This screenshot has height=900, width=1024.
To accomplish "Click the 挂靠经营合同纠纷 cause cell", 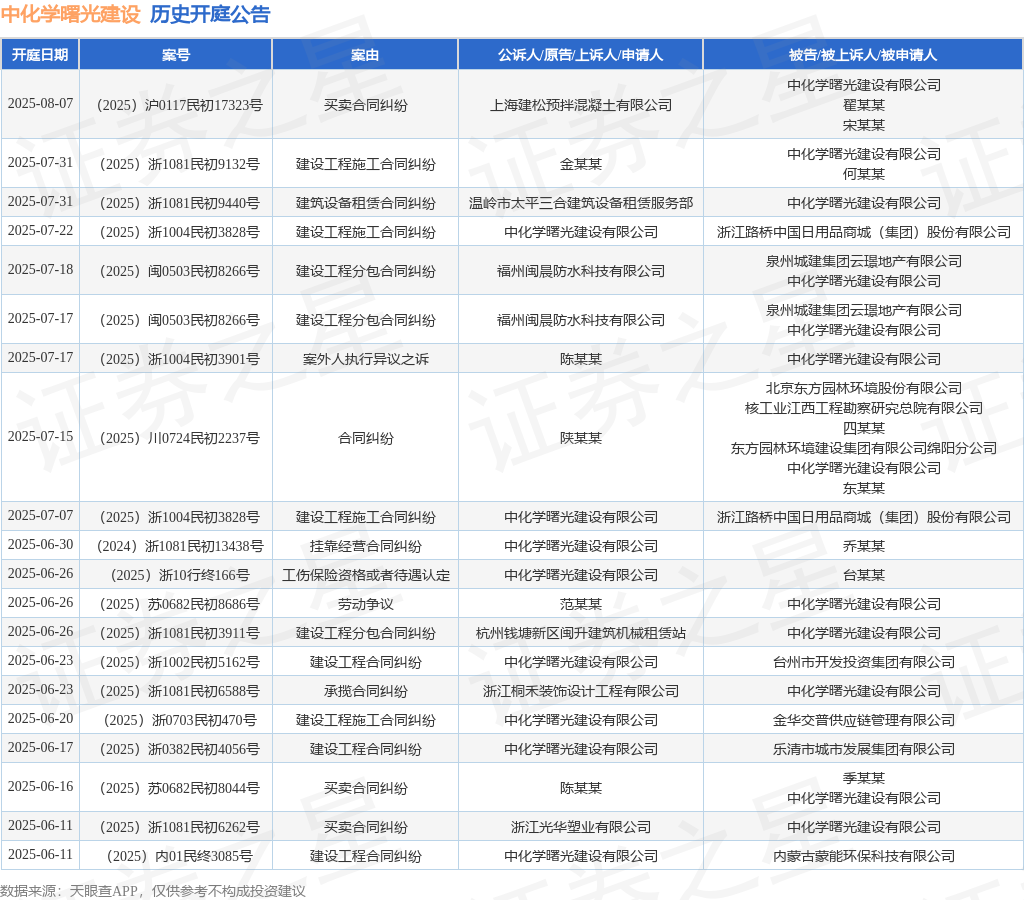I will pos(365,546).
